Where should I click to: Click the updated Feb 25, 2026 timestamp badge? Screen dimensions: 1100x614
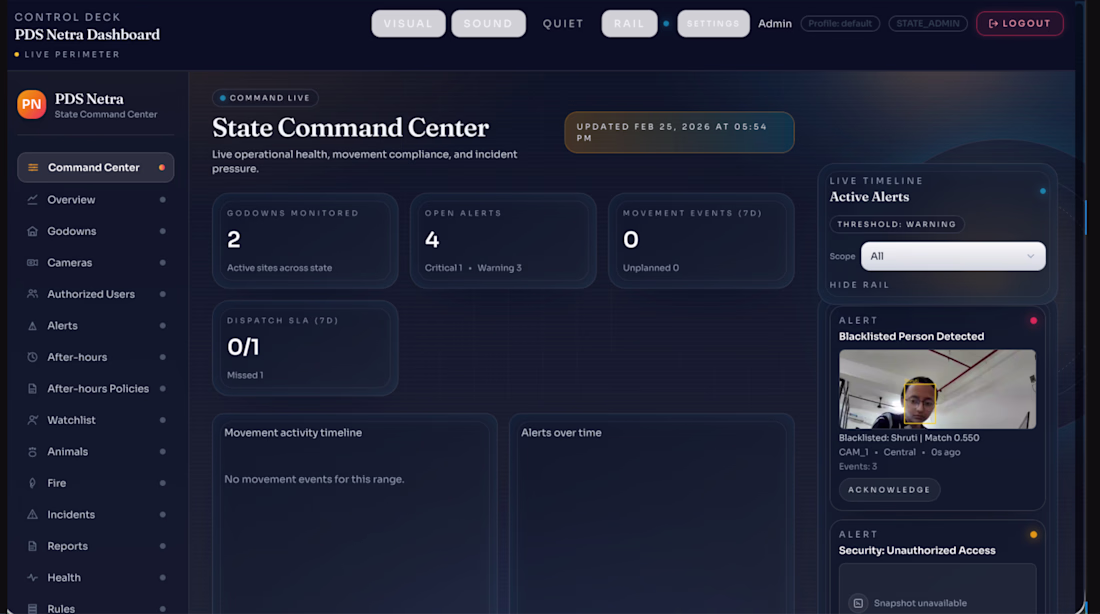679,132
